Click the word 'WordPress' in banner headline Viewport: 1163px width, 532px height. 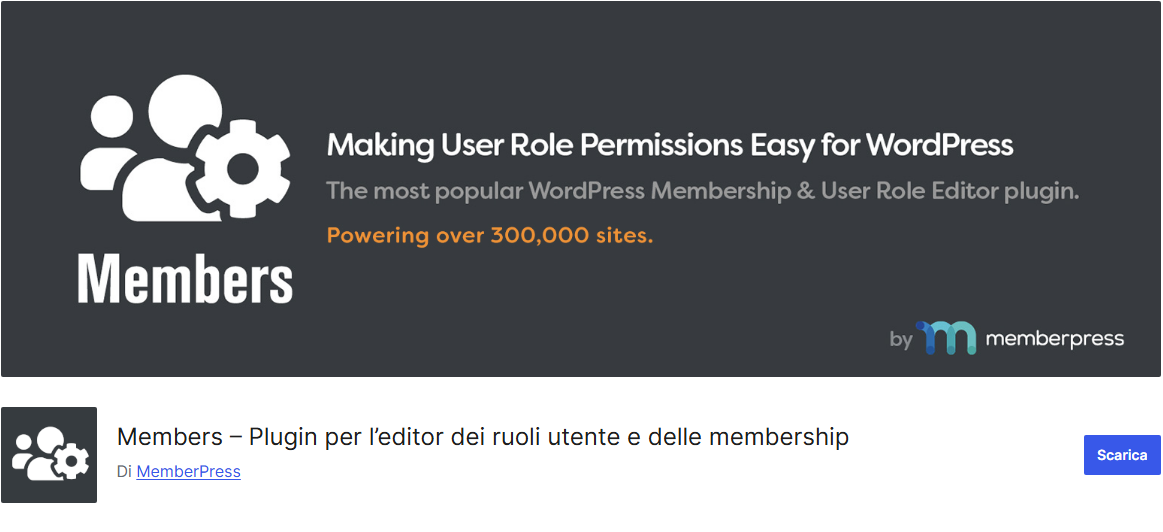point(939,146)
